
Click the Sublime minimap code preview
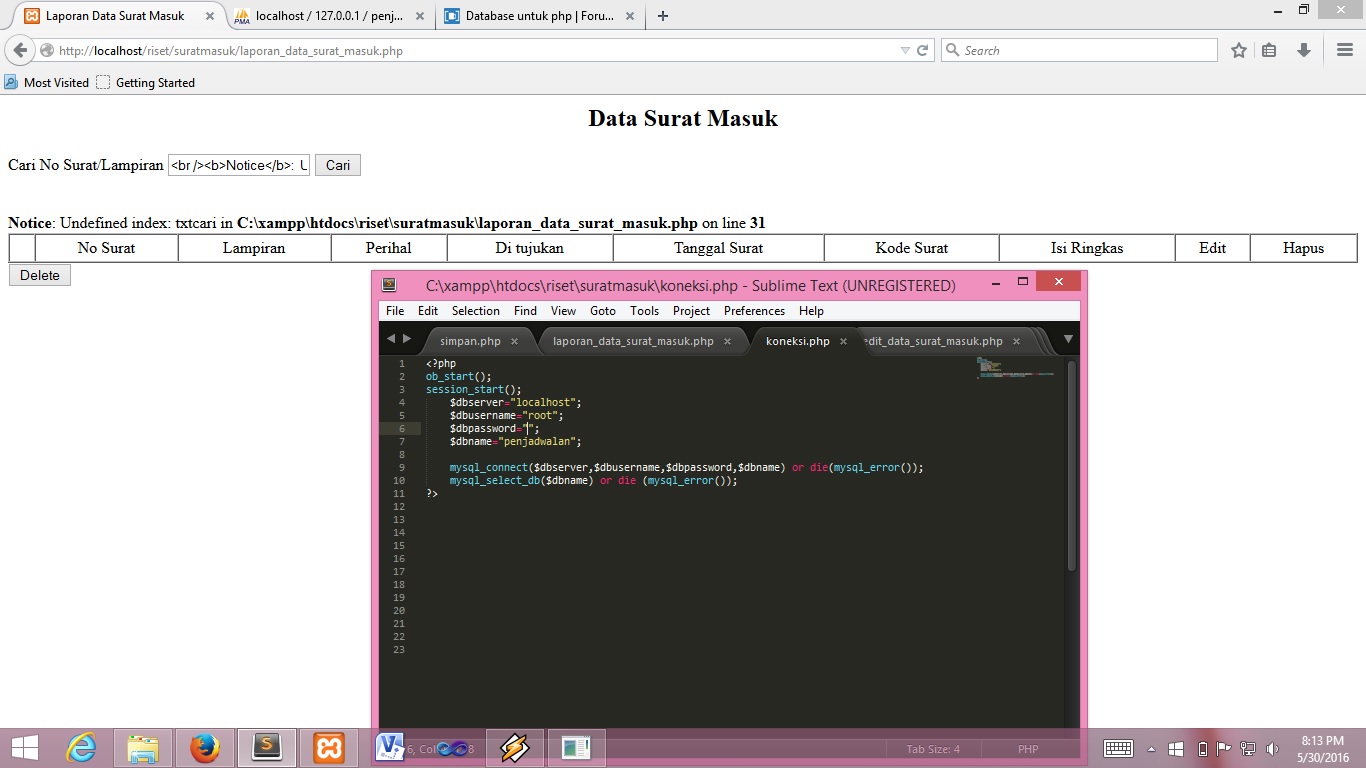[x=1015, y=368]
